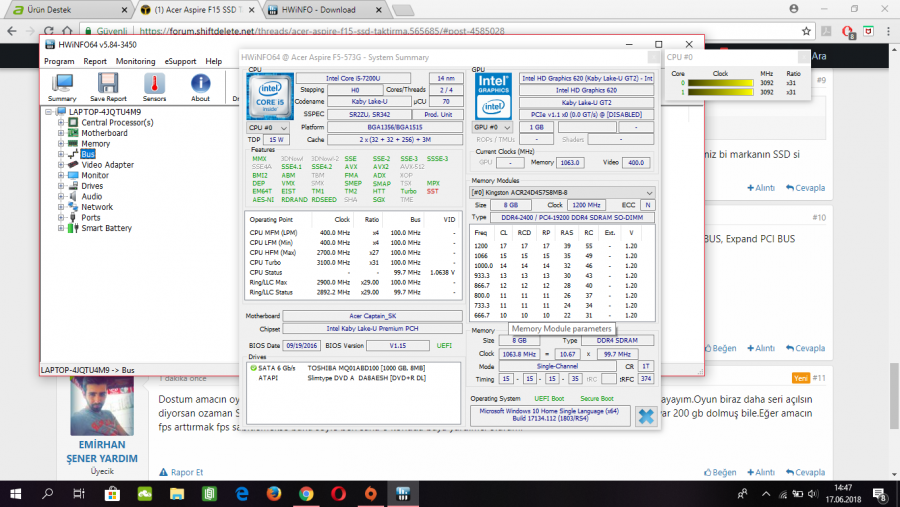Screen dimensions: 900x507
Task: Collapse the LAPTOP-4JQTU4M9 root node
Action: (x=49, y=112)
